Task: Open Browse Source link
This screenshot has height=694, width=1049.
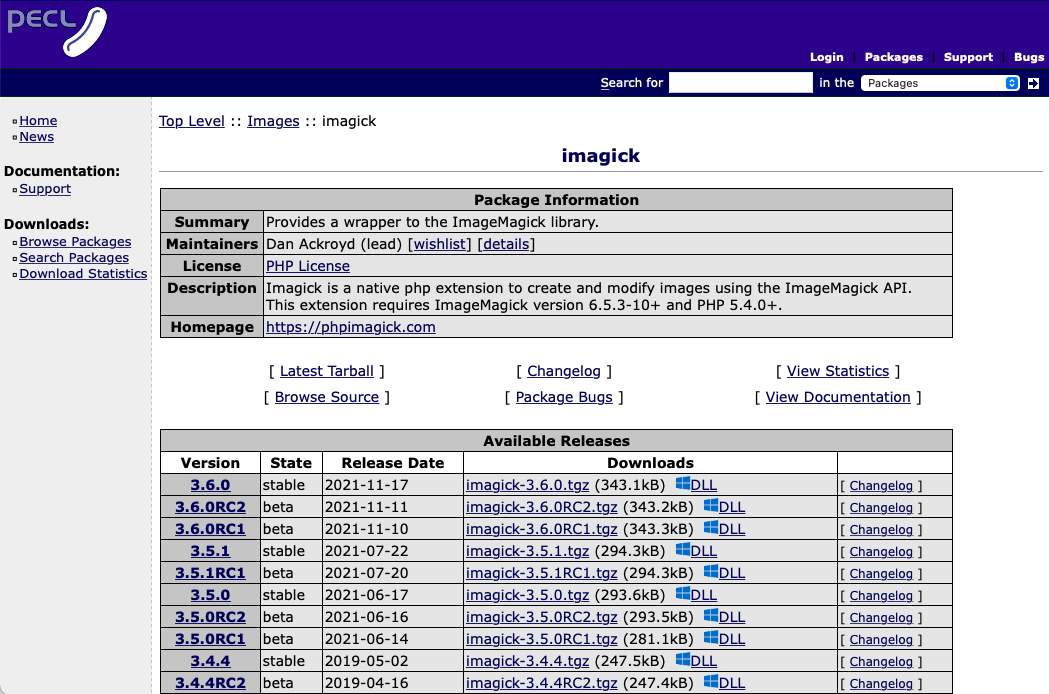Action: click(x=326, y=398)
